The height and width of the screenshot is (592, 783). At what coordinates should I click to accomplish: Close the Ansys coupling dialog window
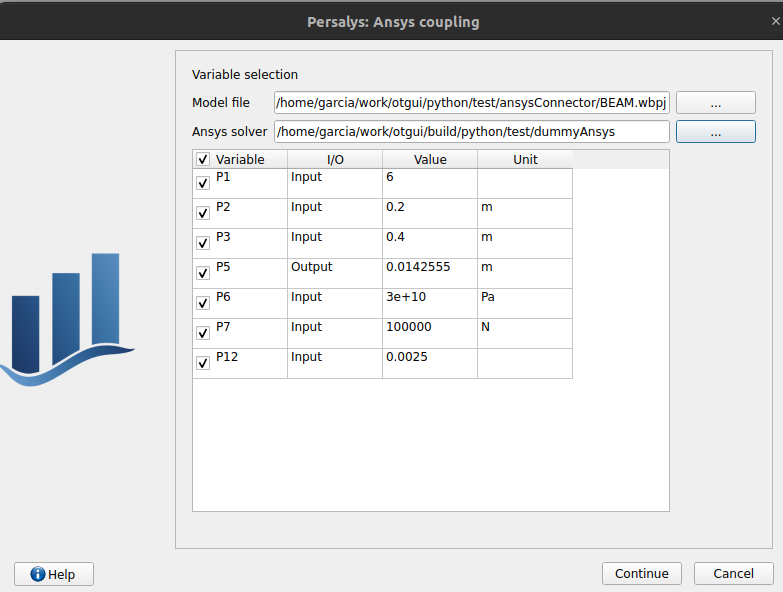point(773,20)
